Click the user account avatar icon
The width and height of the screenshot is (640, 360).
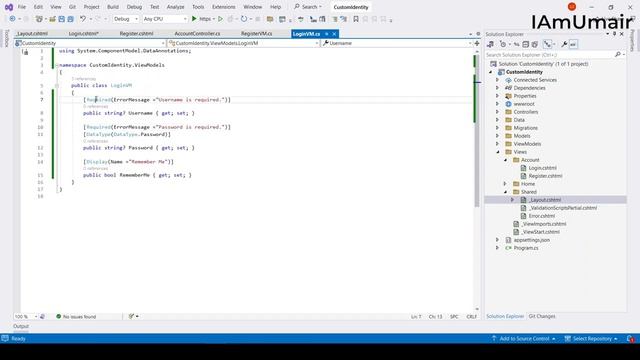[572, 7]
